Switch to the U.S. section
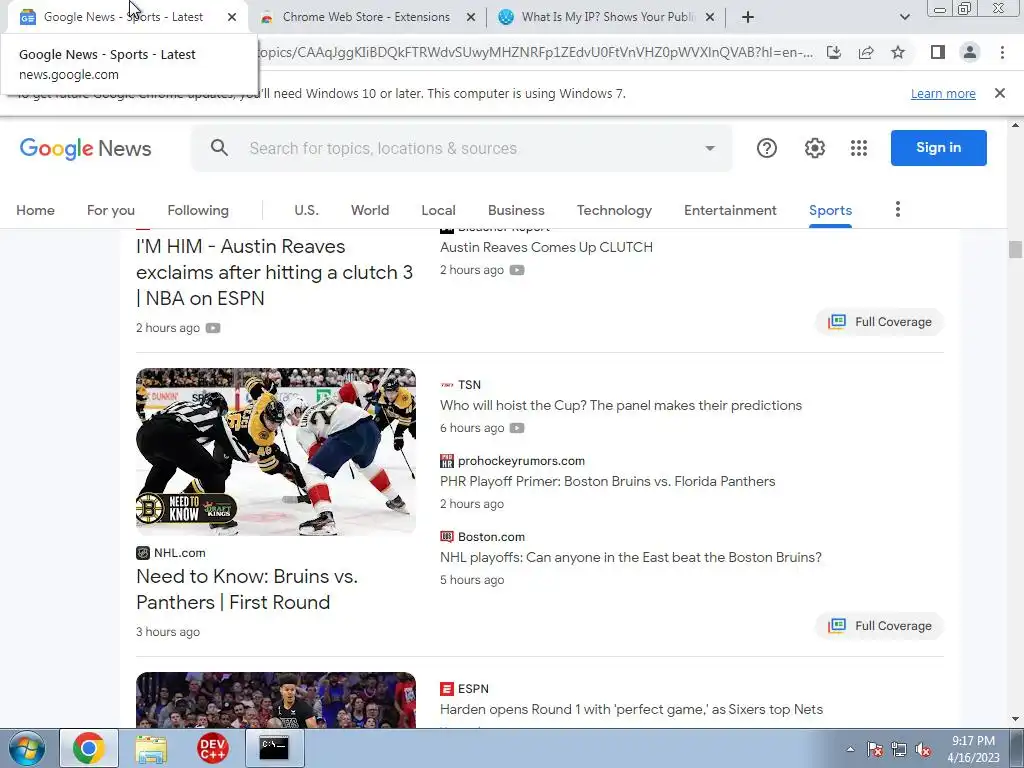The image size is (1024, 768). [306, 210]
